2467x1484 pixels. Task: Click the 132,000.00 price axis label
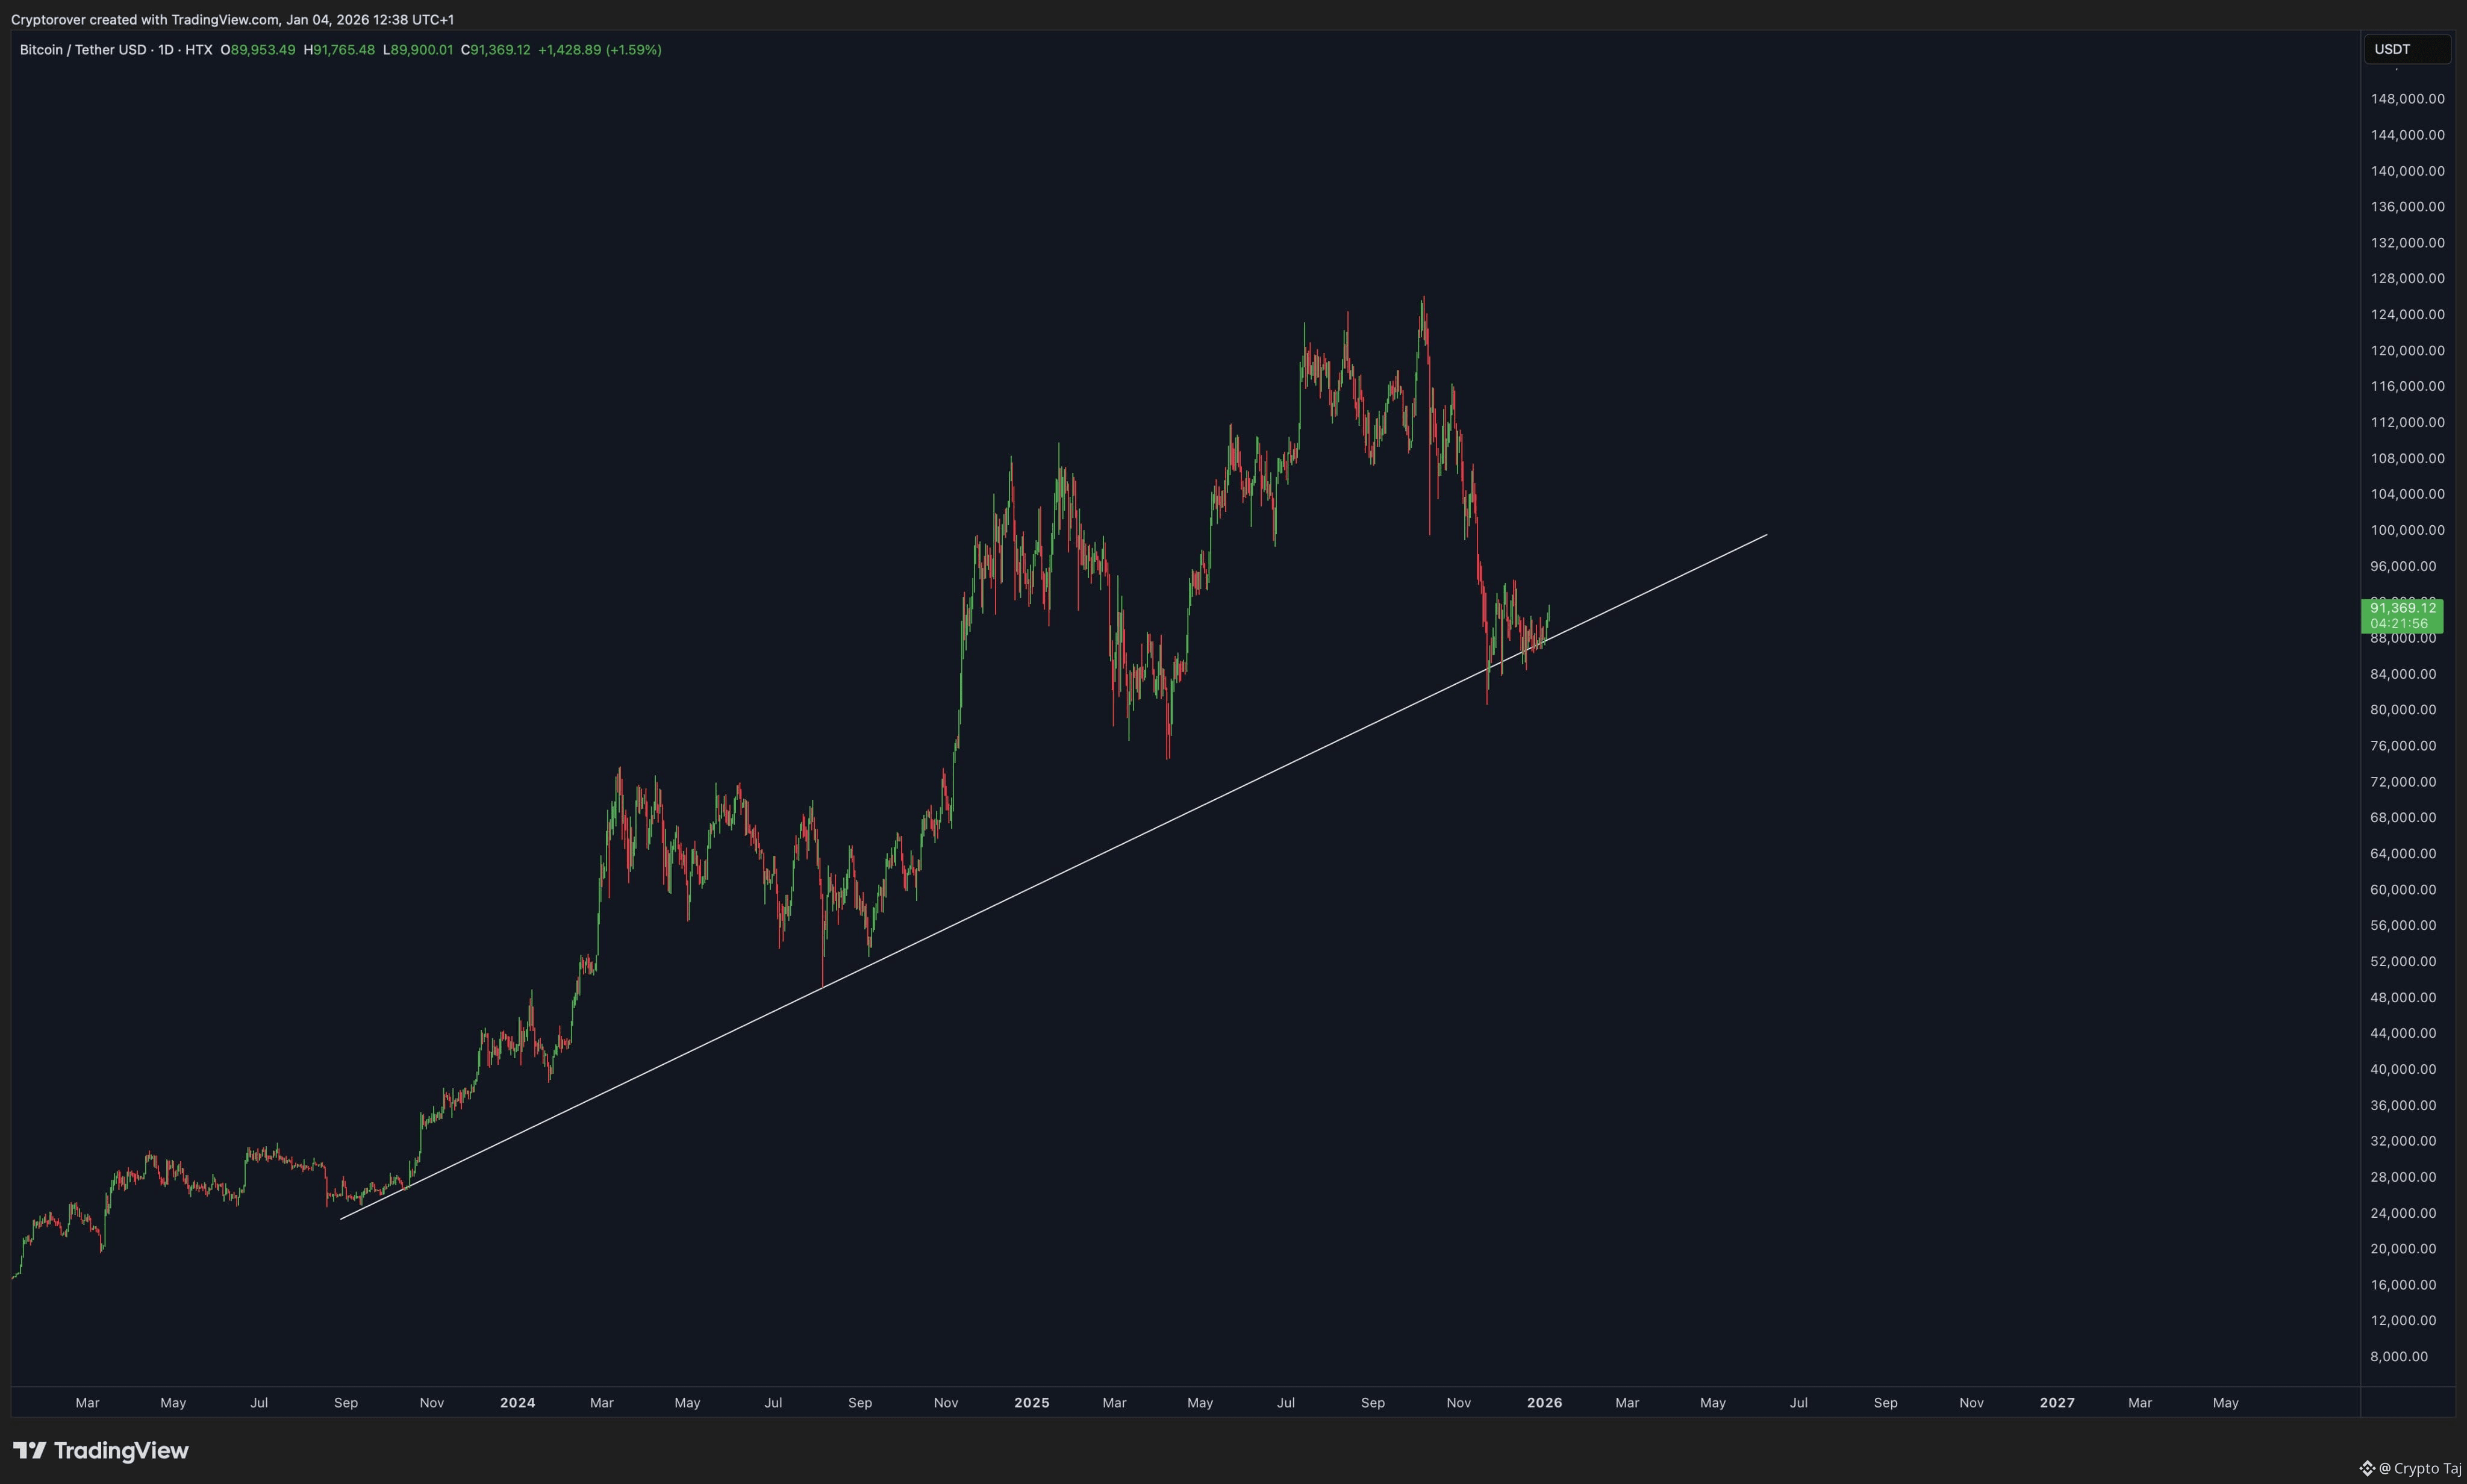[2407, 243]
